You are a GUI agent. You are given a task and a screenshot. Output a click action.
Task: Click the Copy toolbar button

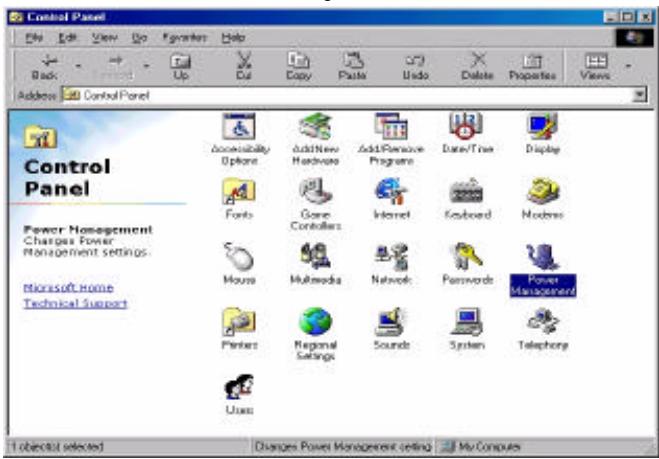point(298,67)
